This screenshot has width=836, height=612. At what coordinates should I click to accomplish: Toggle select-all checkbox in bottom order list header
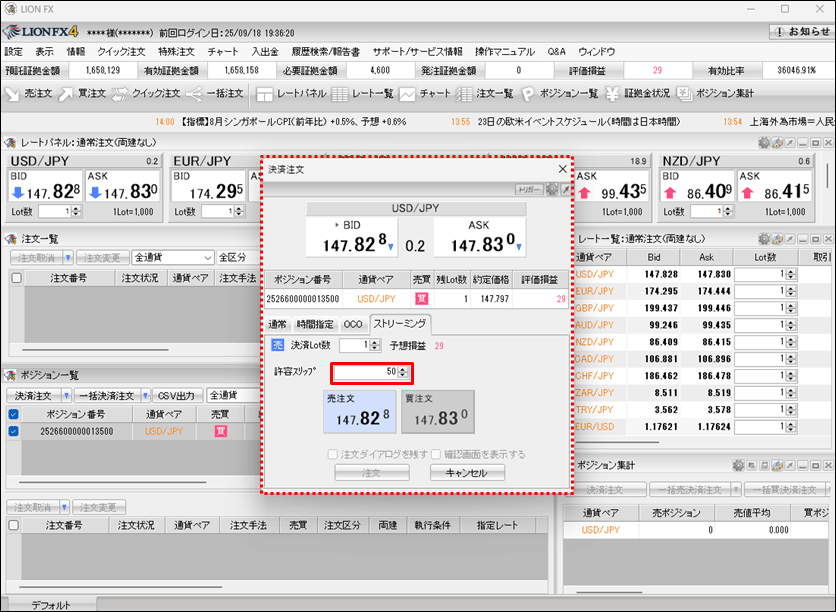(14, 525)
